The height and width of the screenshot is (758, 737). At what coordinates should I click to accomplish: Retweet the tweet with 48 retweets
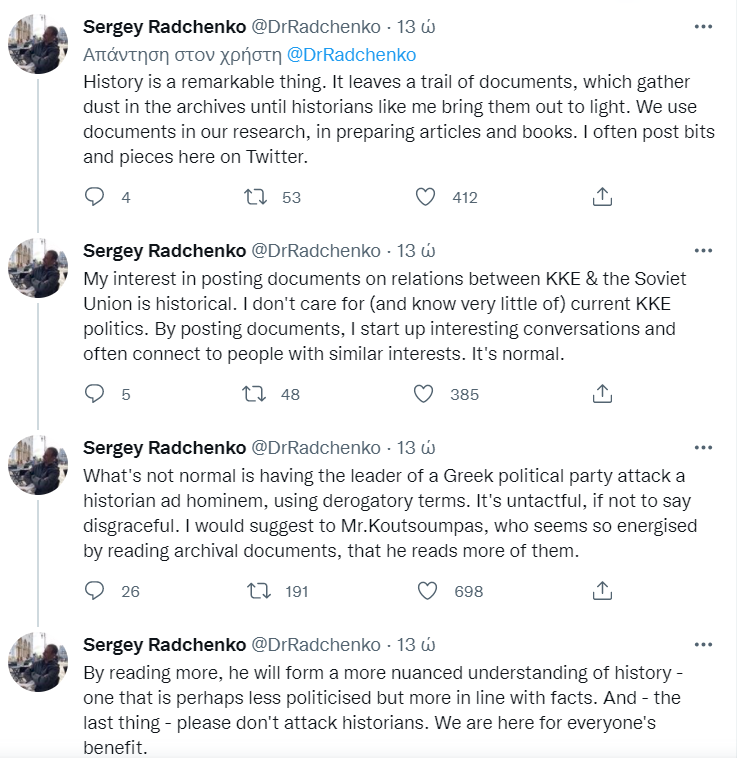point(256,394)
